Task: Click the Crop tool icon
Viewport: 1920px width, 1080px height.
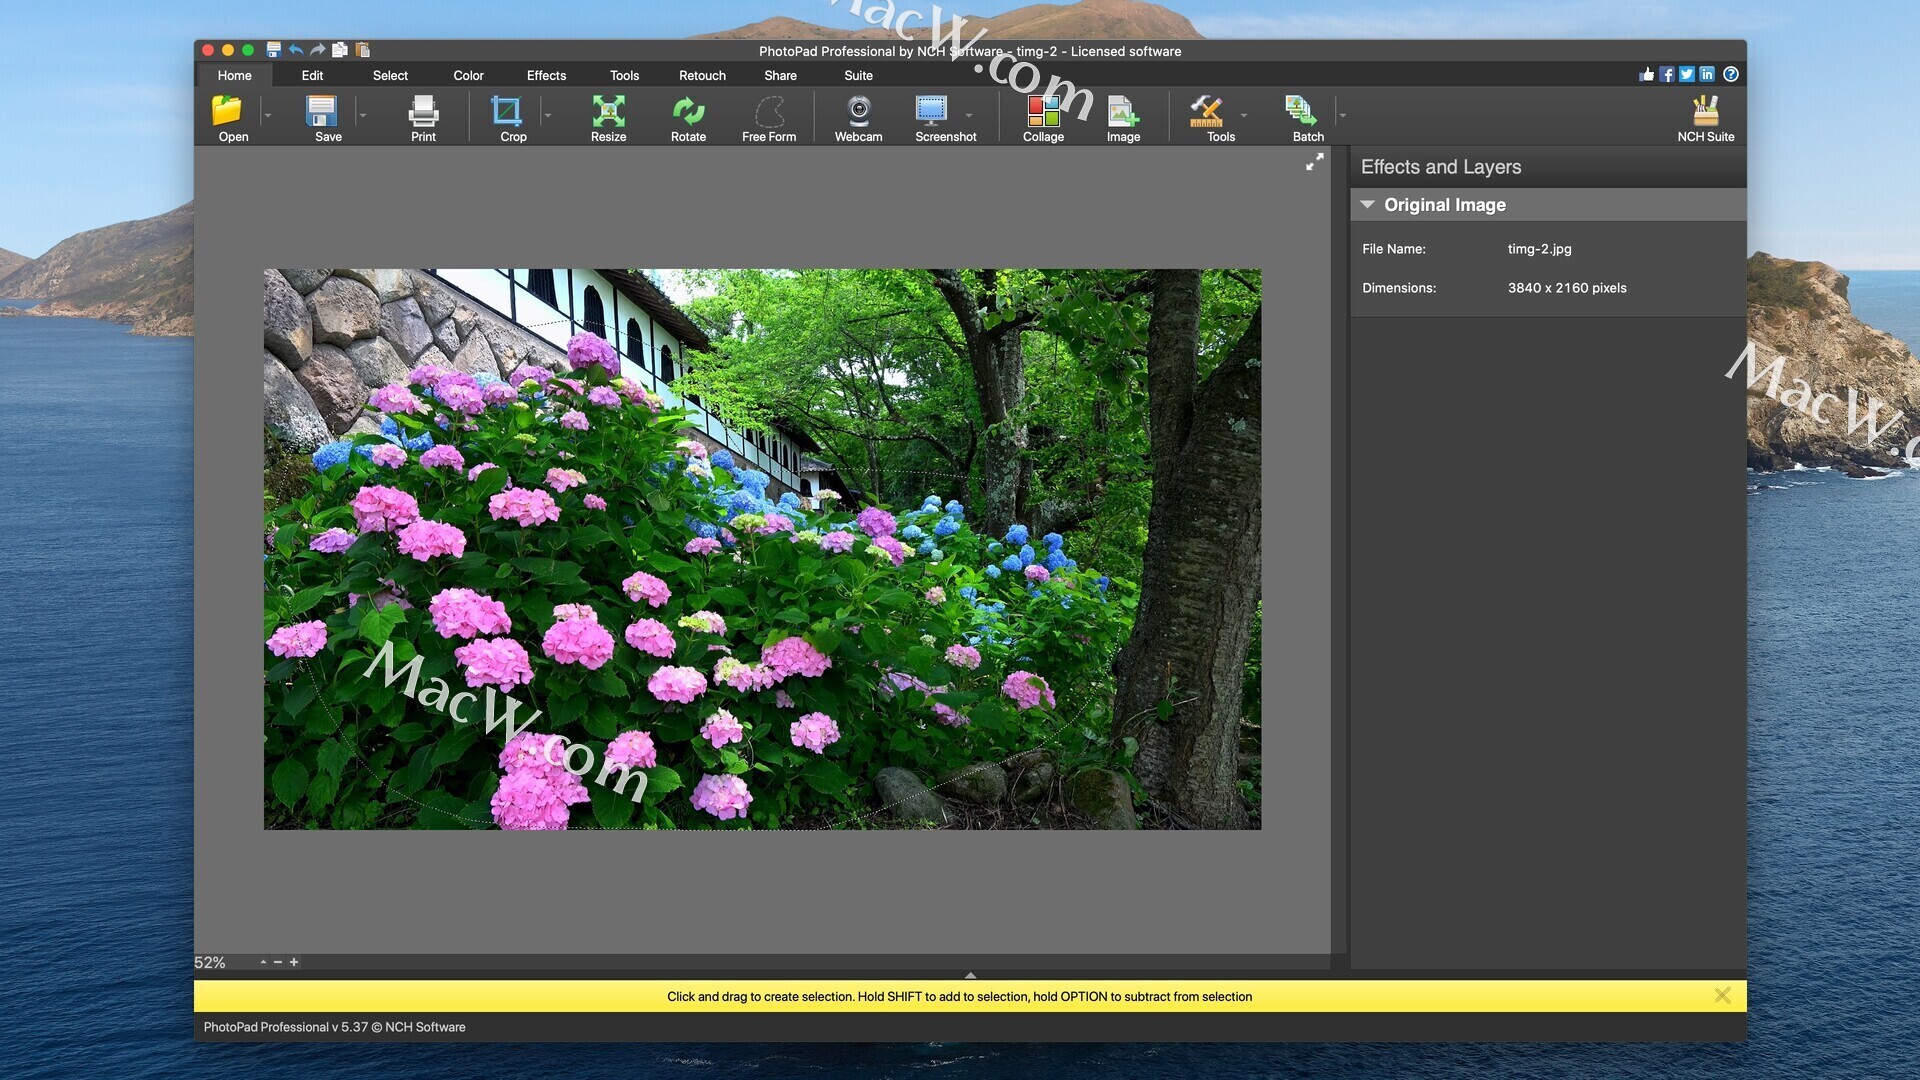Action: click(x=507, y=111)
